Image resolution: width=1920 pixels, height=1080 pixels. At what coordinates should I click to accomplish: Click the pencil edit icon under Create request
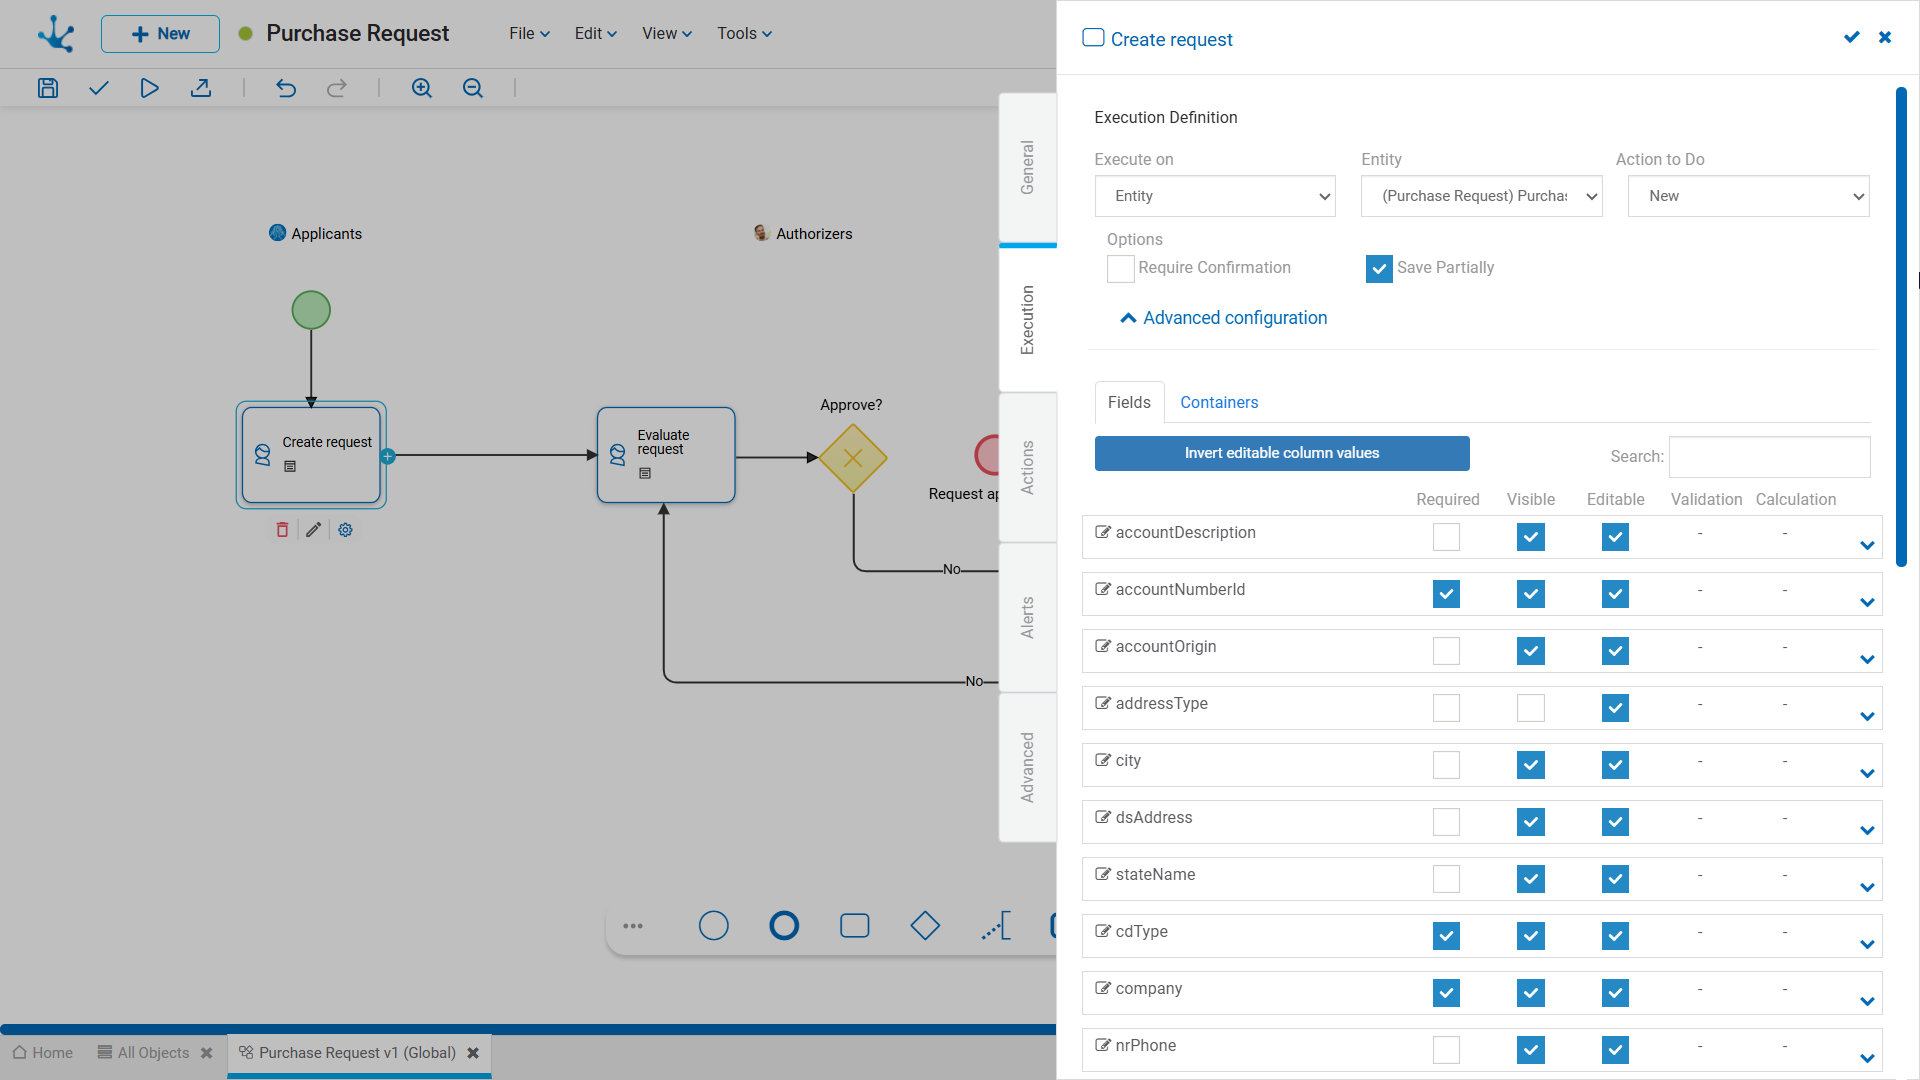[x=313, y=530]
